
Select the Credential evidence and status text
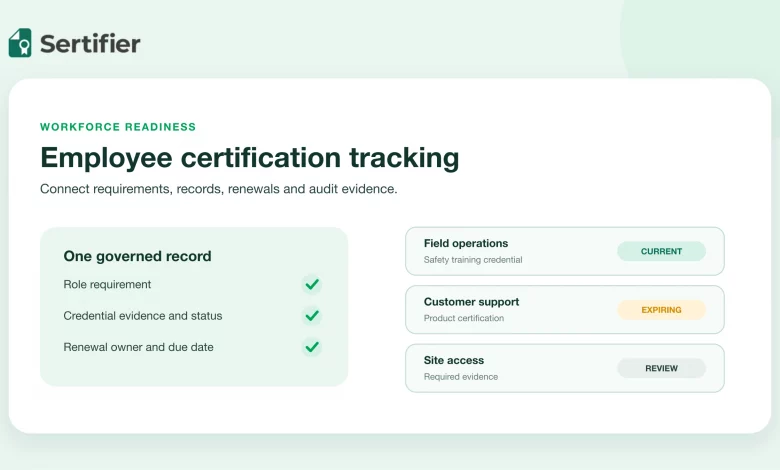click(x=143, y=316)
